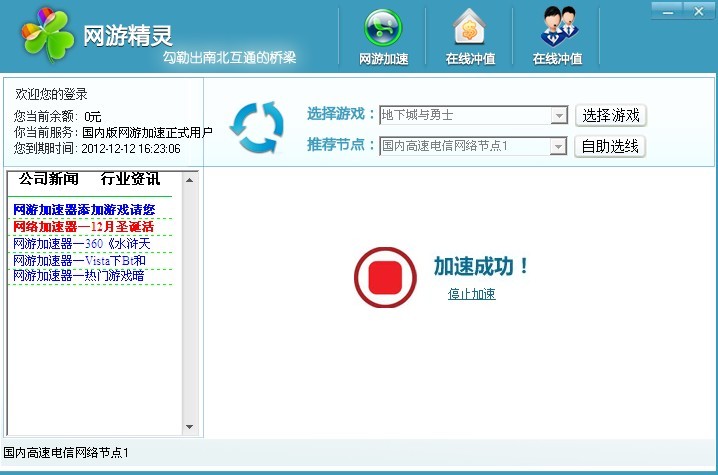Click 国内版网游加速正式用户 service text
Screen dimensions: 718x475
147,133
